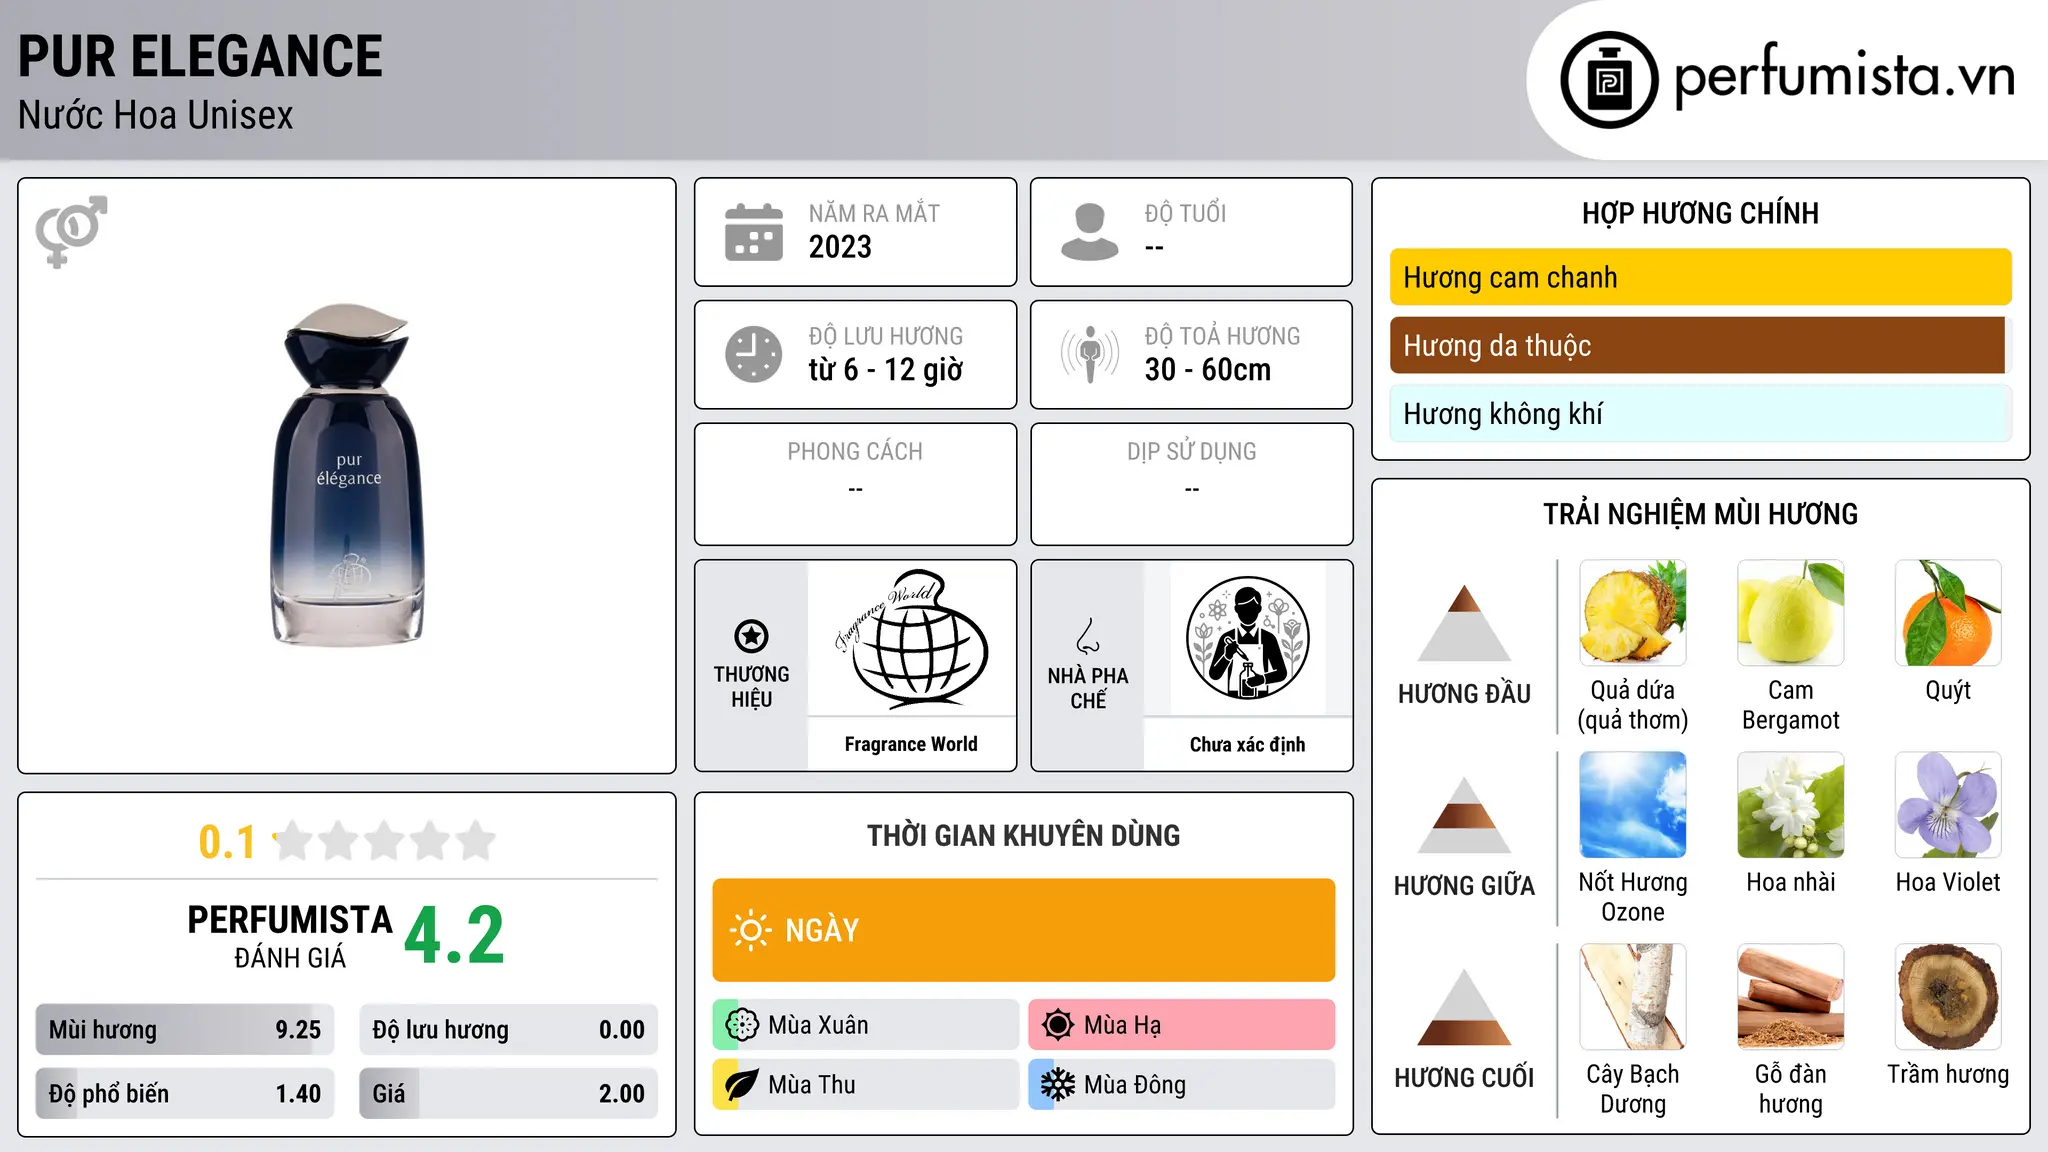Click the sillage value 30 - 60cm
Screen dimensions: 2048x1152
[x=1208, y=370]
